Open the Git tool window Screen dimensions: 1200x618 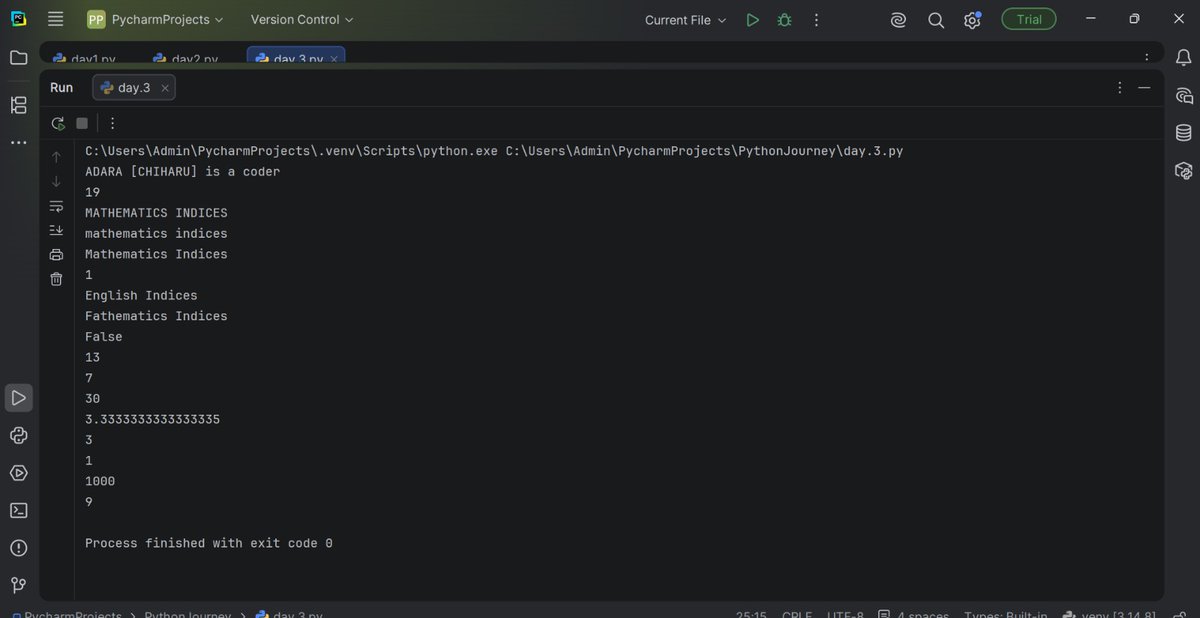tap(18, 585)
